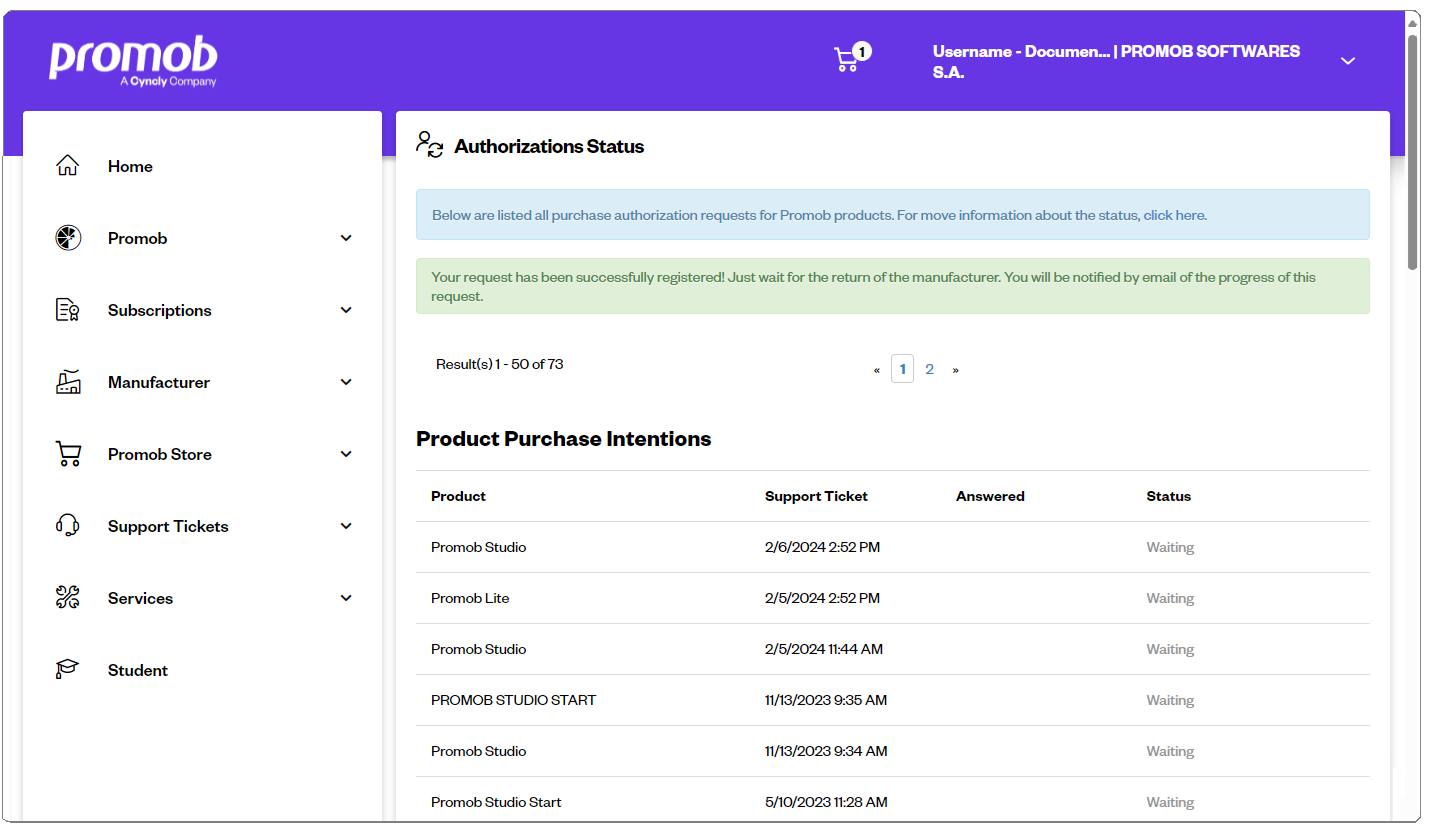The height and width of the screenshot is (835, 1442).
Task: Go to next page with » arrow
Action: pos(955,370)
